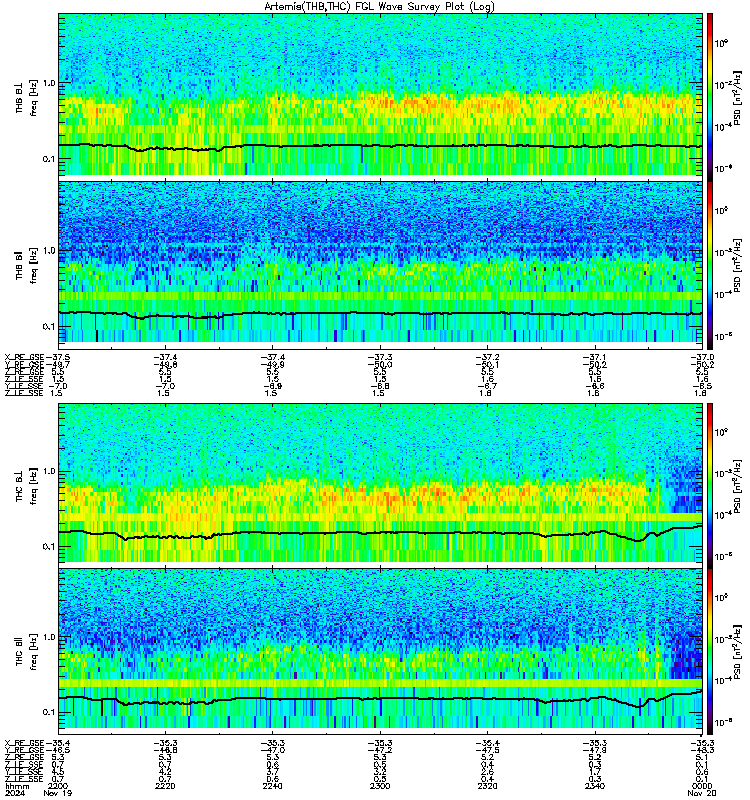
Task: Click the '-47.2' Y_RE_GSE value
Action: coord(380,751)
